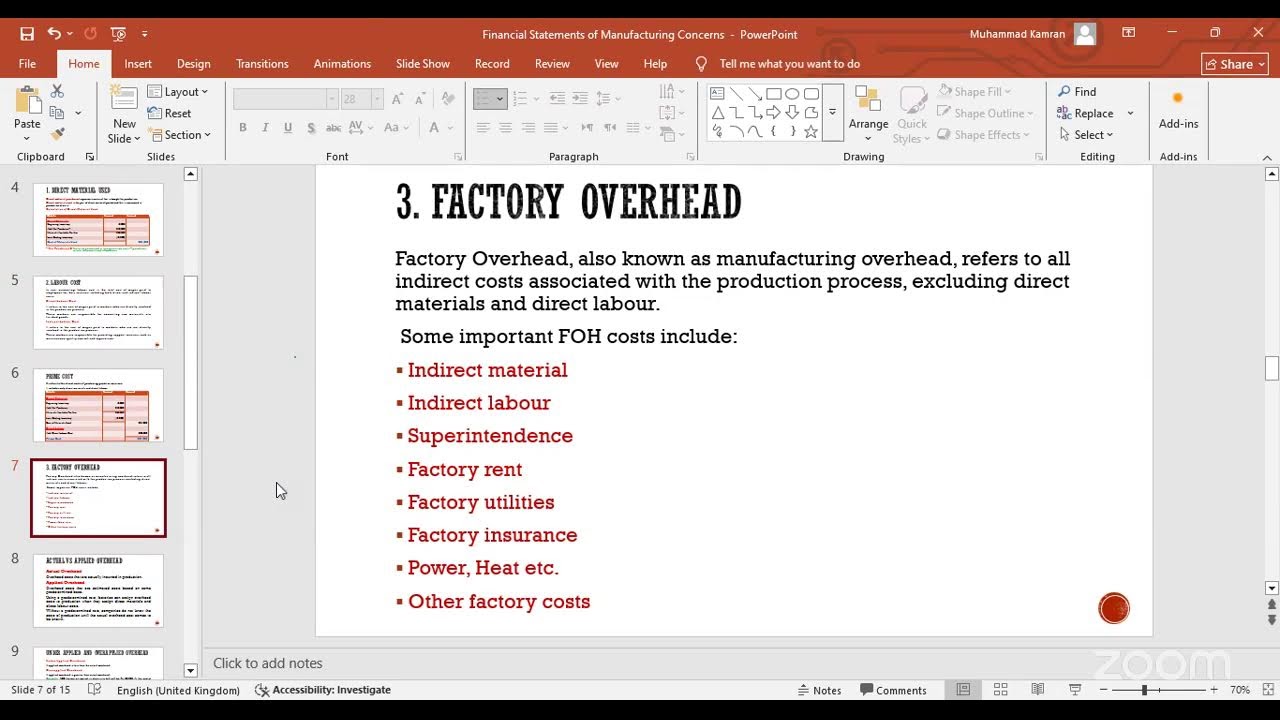Click the zoom slider handle
The height and width of the screenshot is (720, 1280).
click(x=1144, y=690)
